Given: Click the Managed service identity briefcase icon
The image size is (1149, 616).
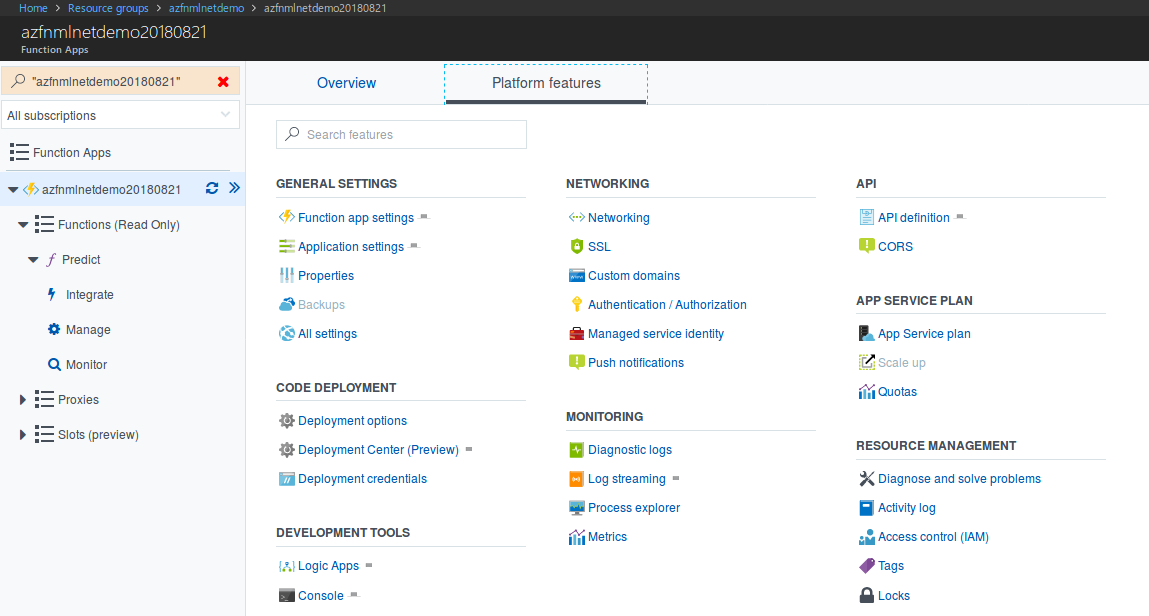Looking at the screenshot, I should click(x=576, y=333).
